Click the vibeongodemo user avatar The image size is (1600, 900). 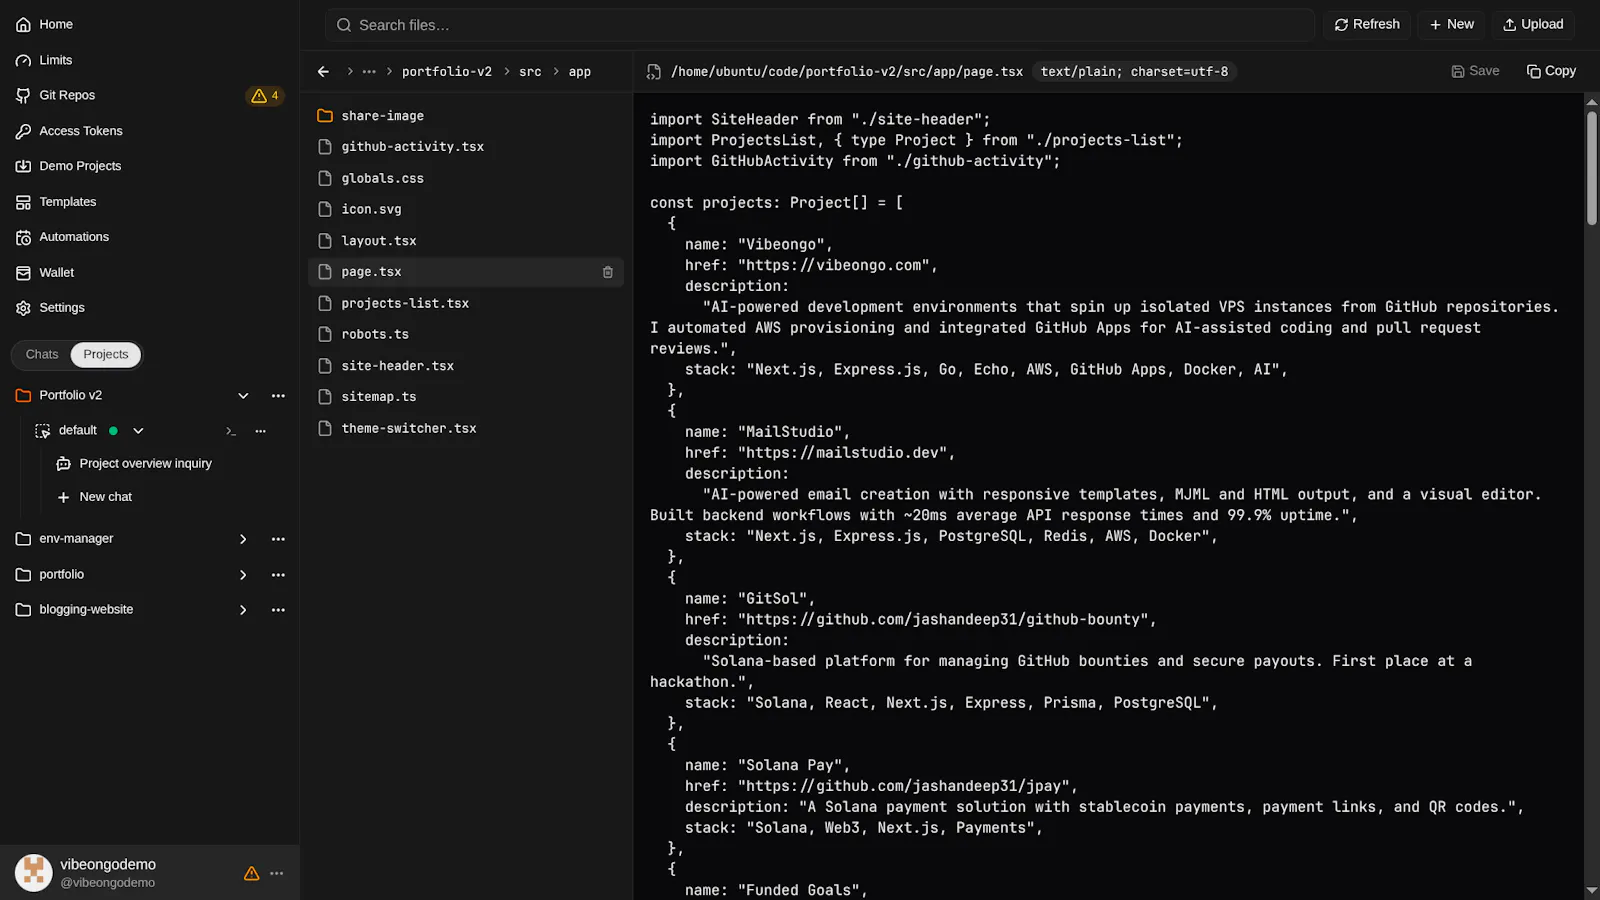pyautogui.click(x=33, y=873)
